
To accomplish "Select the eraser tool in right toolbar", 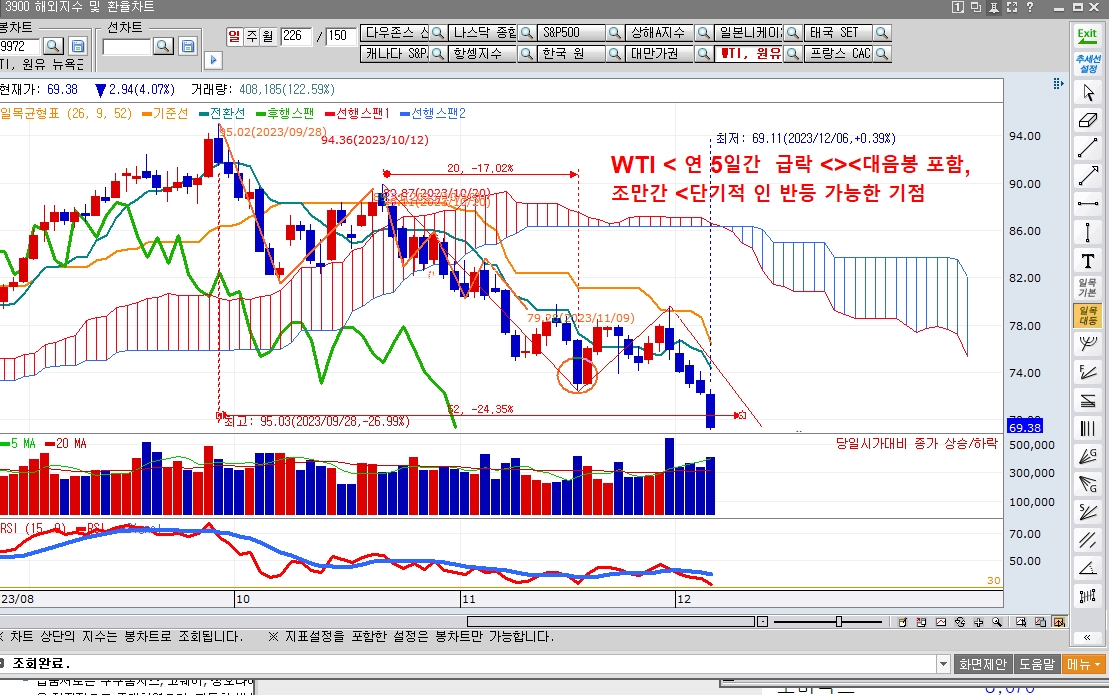I will coord(1087,121).
